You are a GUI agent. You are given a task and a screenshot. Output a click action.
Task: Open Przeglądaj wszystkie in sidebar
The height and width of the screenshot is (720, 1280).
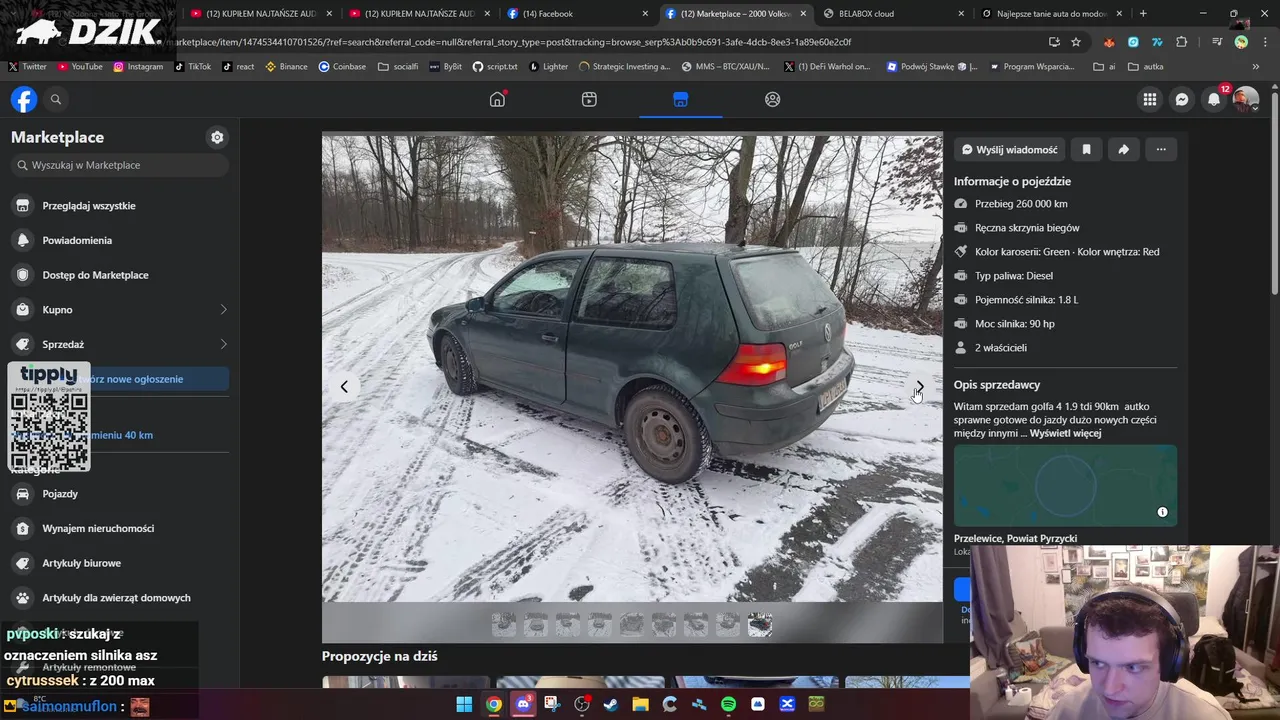pos(120,205)
